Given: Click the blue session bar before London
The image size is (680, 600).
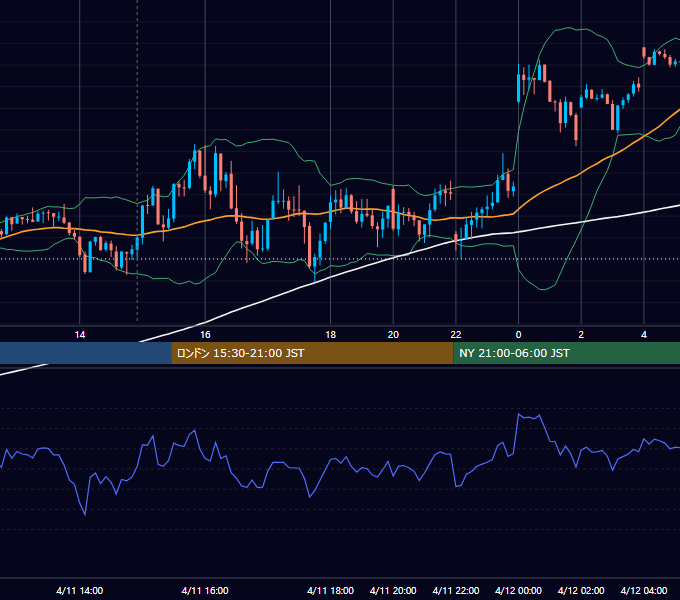Looking at the screenshot, I should 85,353.
